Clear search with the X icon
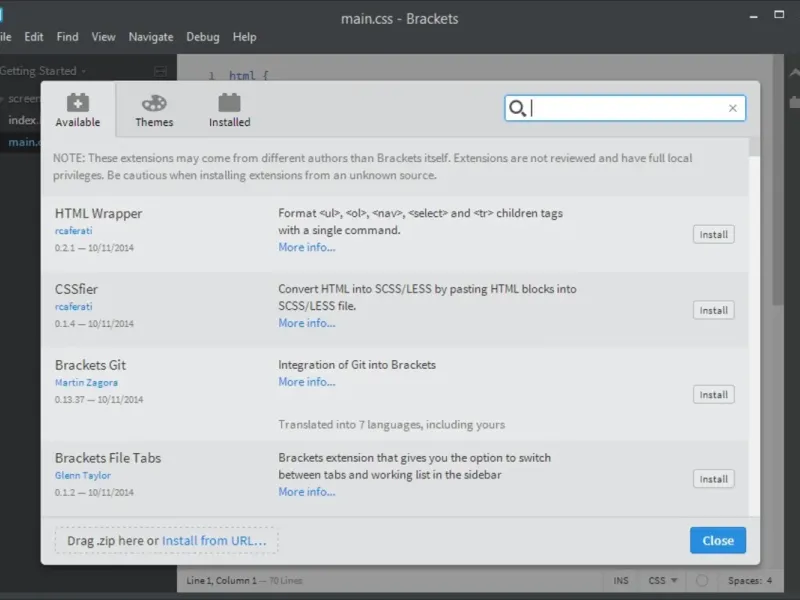Viewport: 800px width, 600px height. [733, 108]
